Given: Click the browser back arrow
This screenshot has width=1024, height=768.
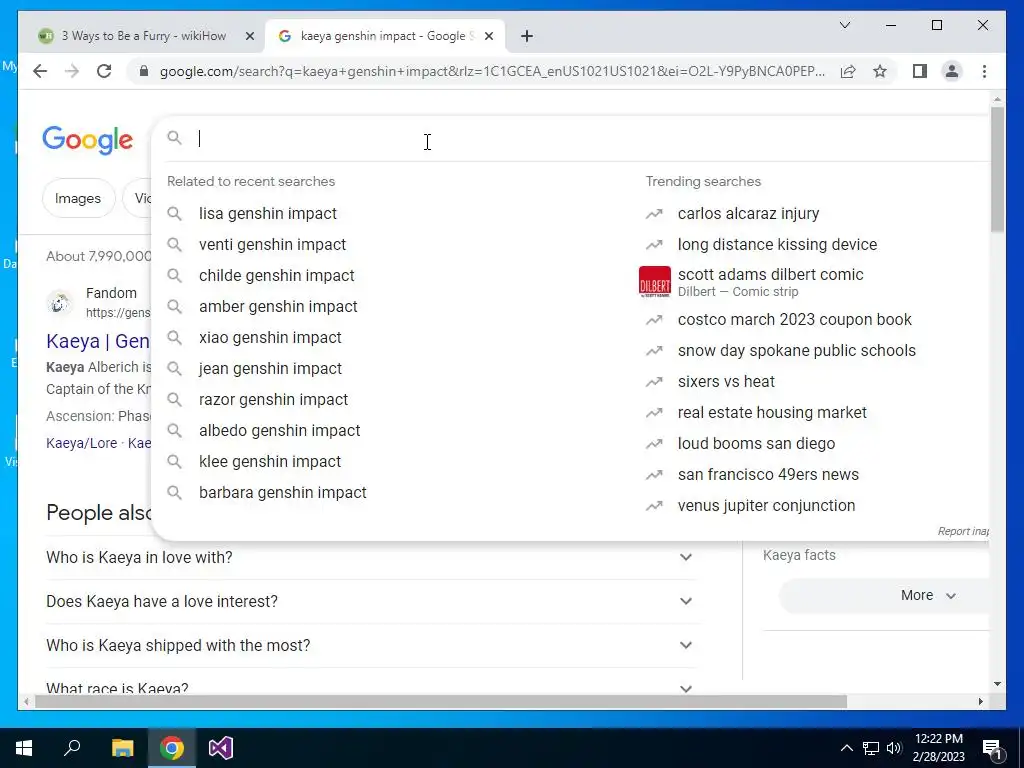Looking at the screenshot, I should (x=40, y=71).
